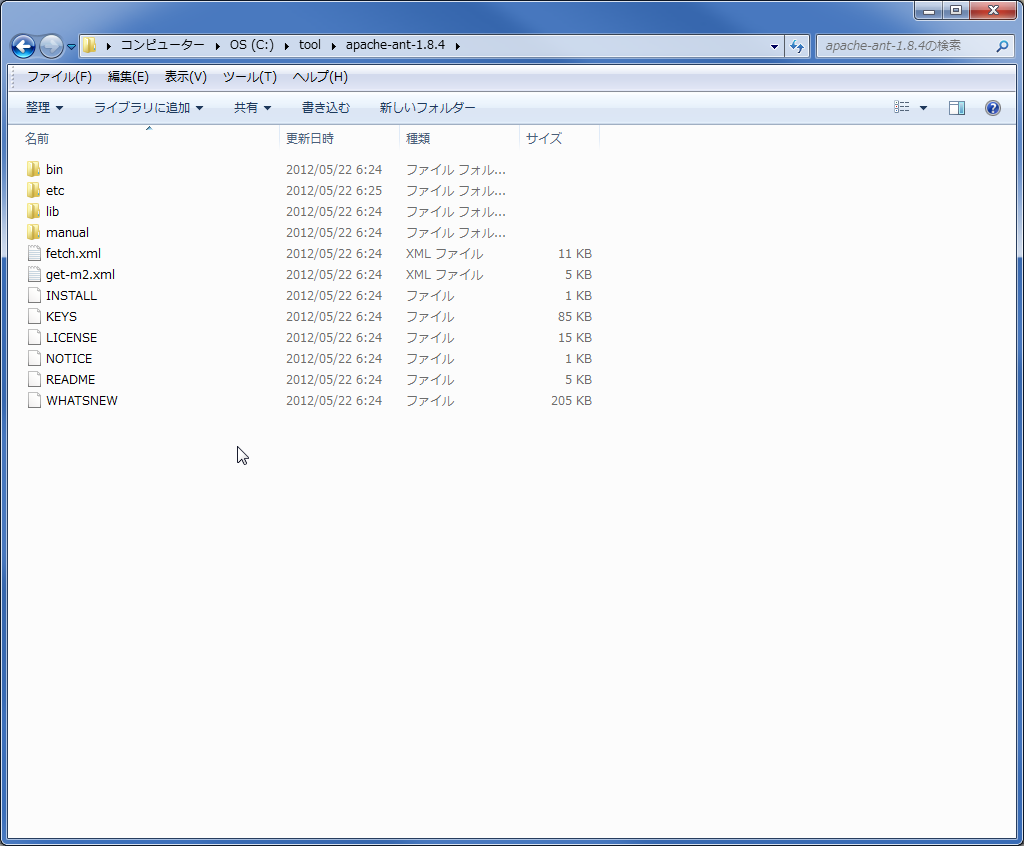
Task: Sort by 種類 column header
Action: pos(459,138)
